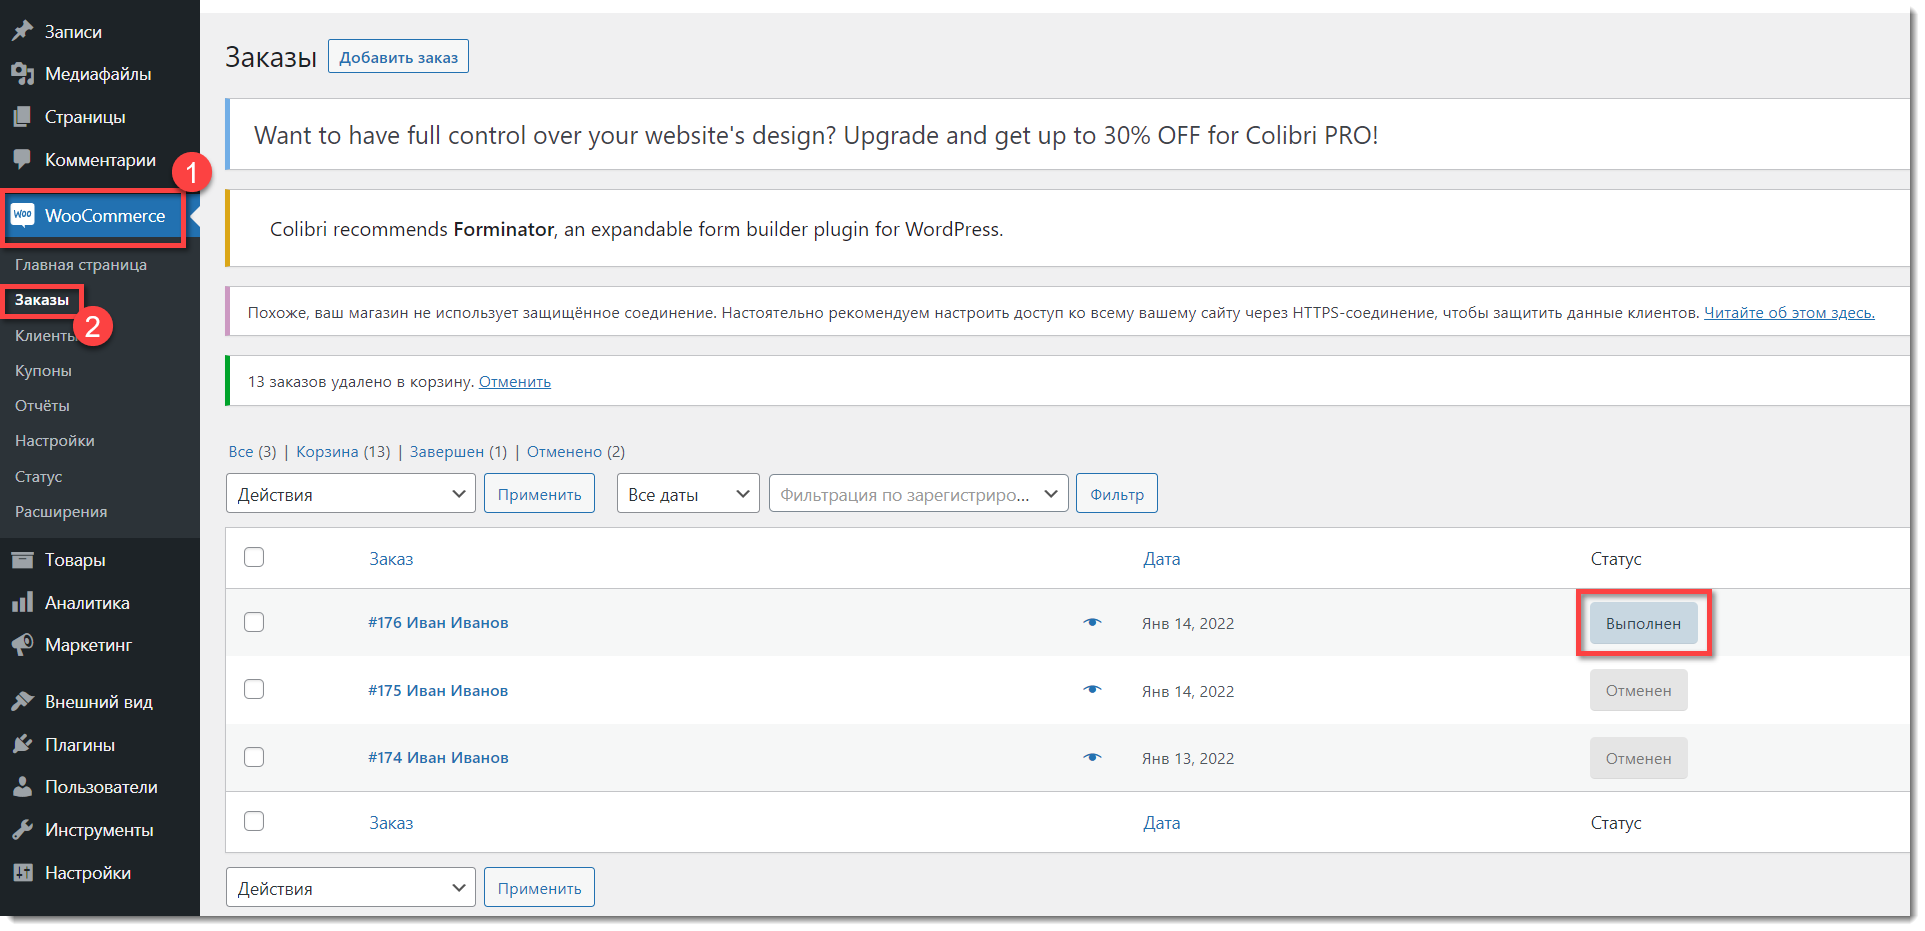Tick the select-all checkbox in table footer

coord(254,821)
